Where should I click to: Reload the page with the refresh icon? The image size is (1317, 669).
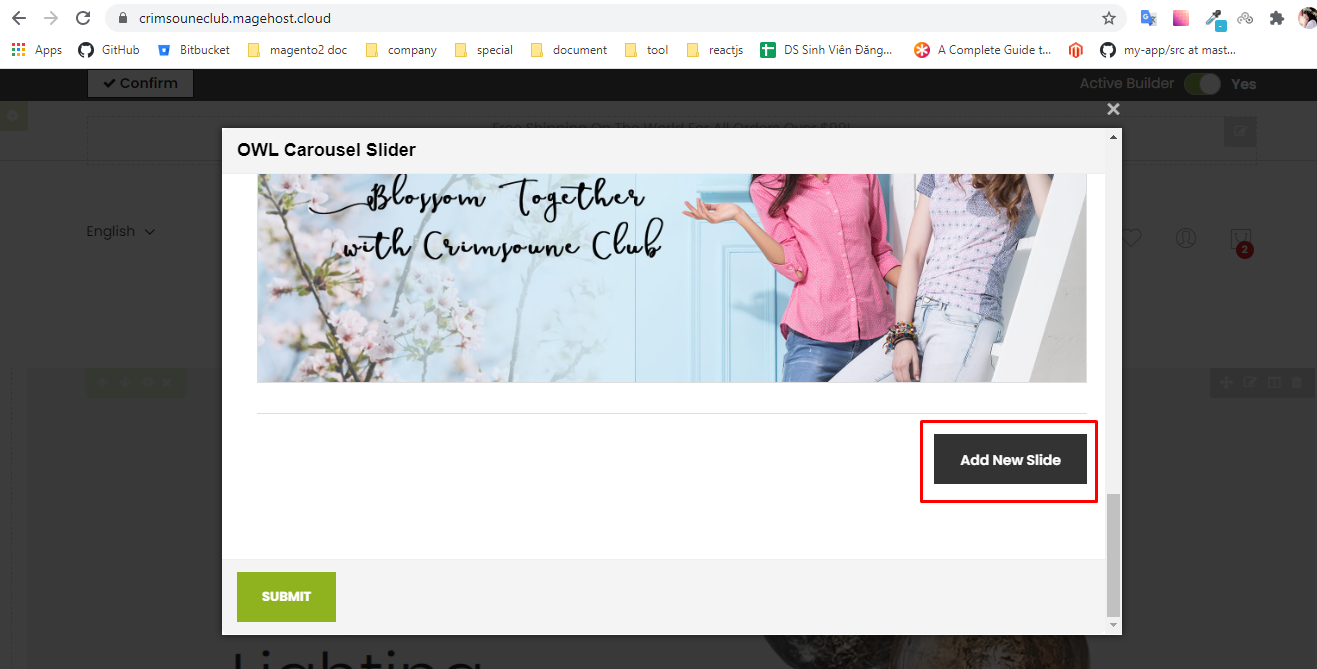click(x=83, y=18)
